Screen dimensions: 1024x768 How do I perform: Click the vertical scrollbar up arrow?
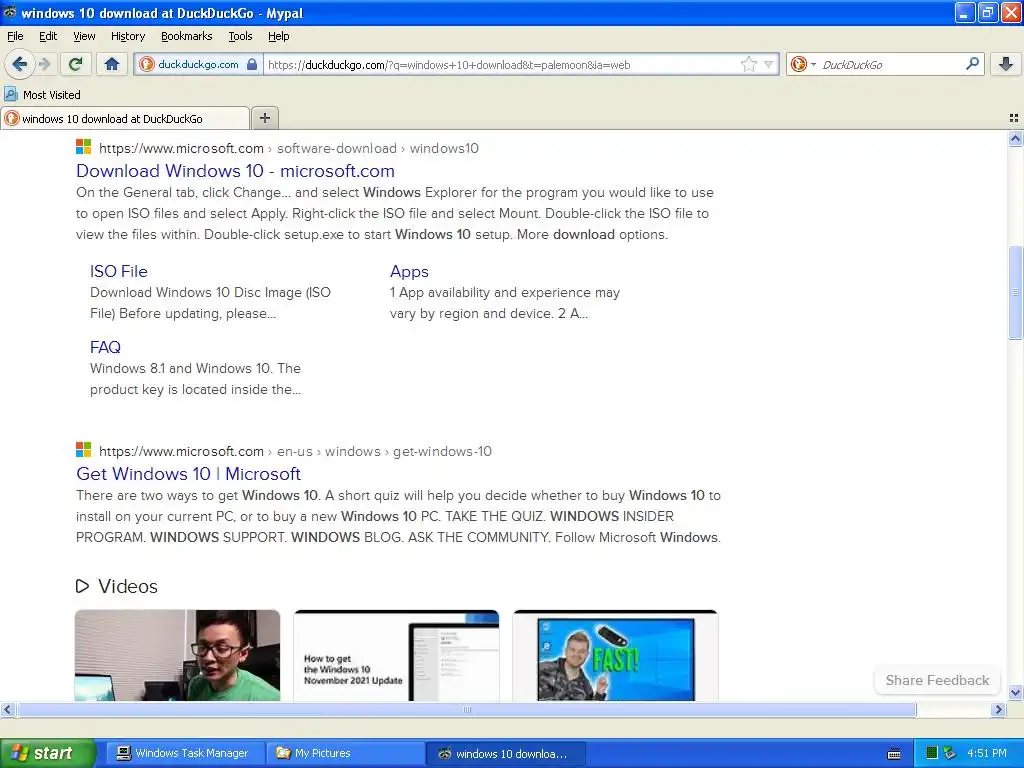1015,138
